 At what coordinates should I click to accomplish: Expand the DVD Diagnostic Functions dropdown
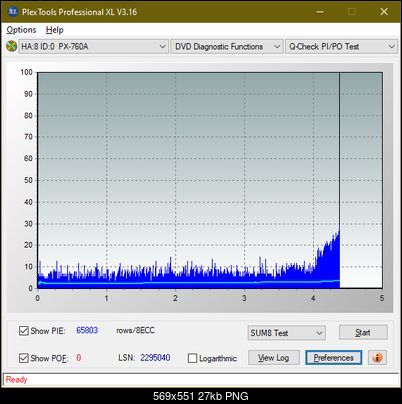click(226, 47)
